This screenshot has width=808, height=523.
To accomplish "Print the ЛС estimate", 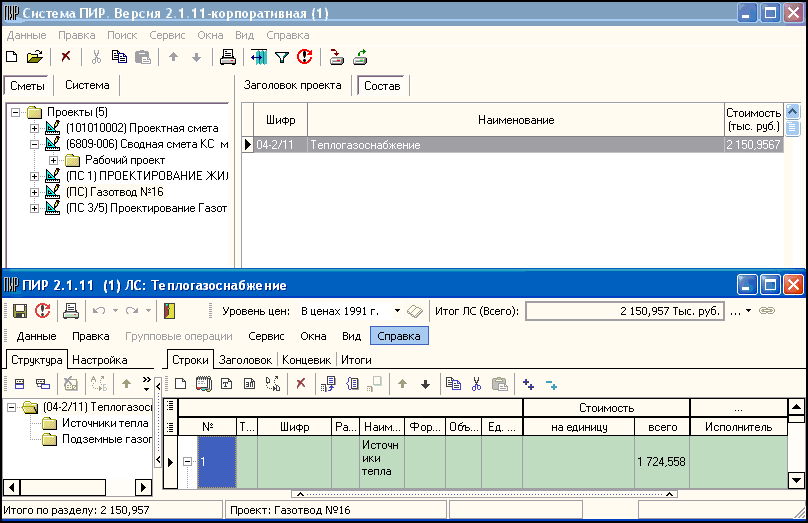I will 71,311.
